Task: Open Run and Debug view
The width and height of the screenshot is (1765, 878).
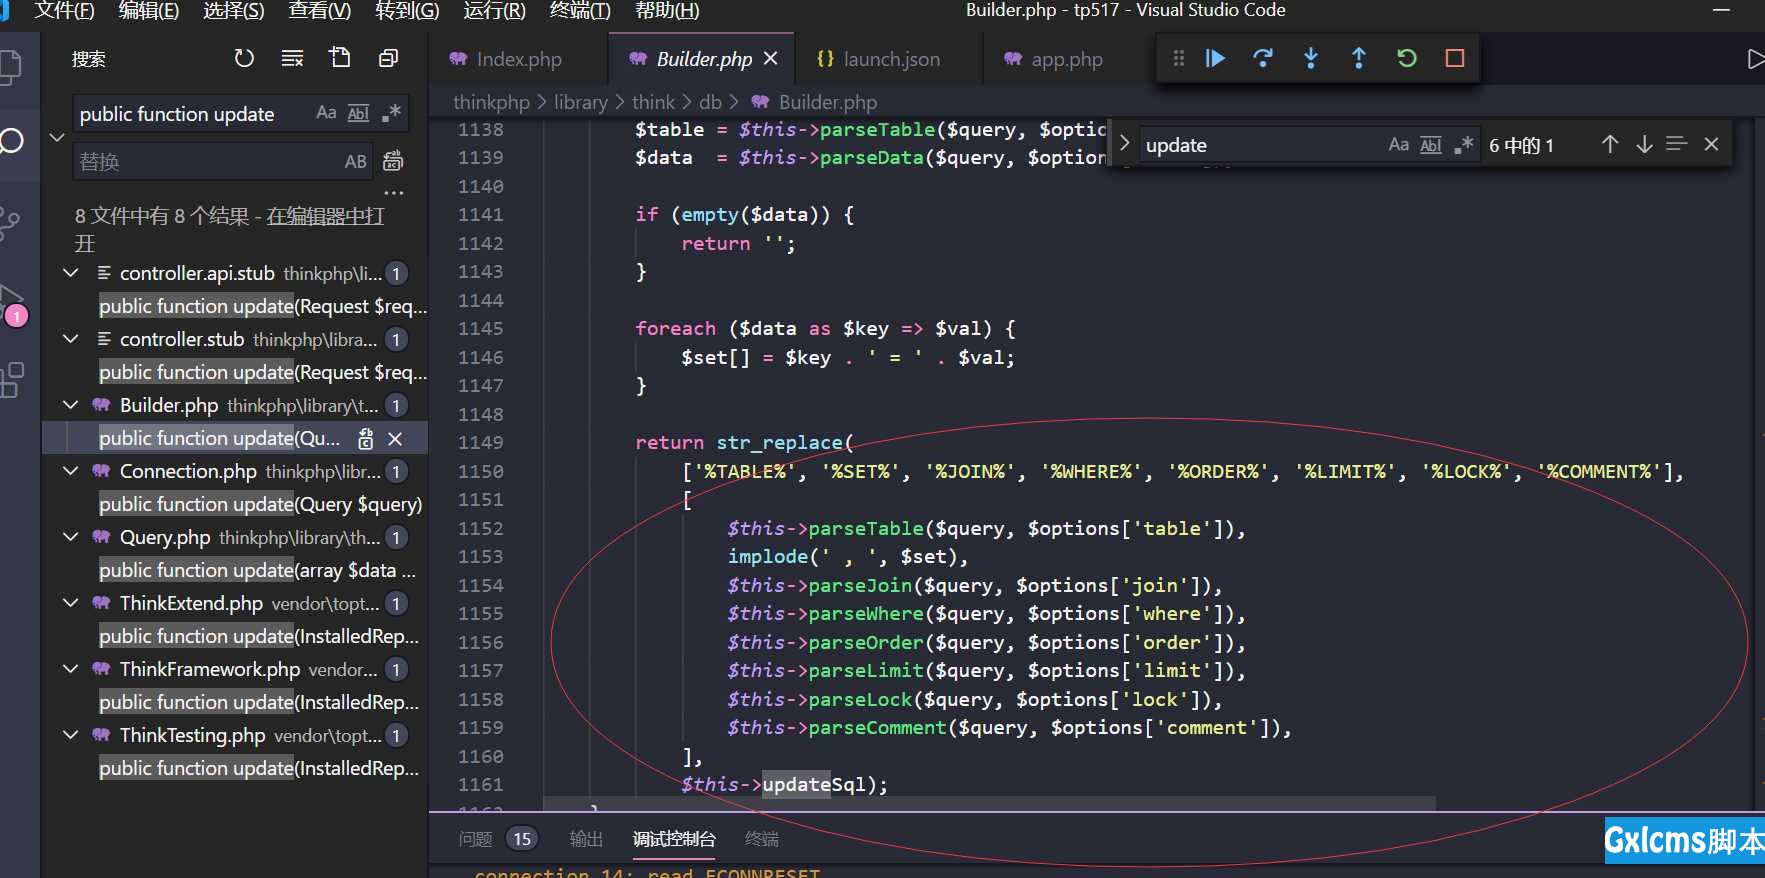Action: point(12,302)
